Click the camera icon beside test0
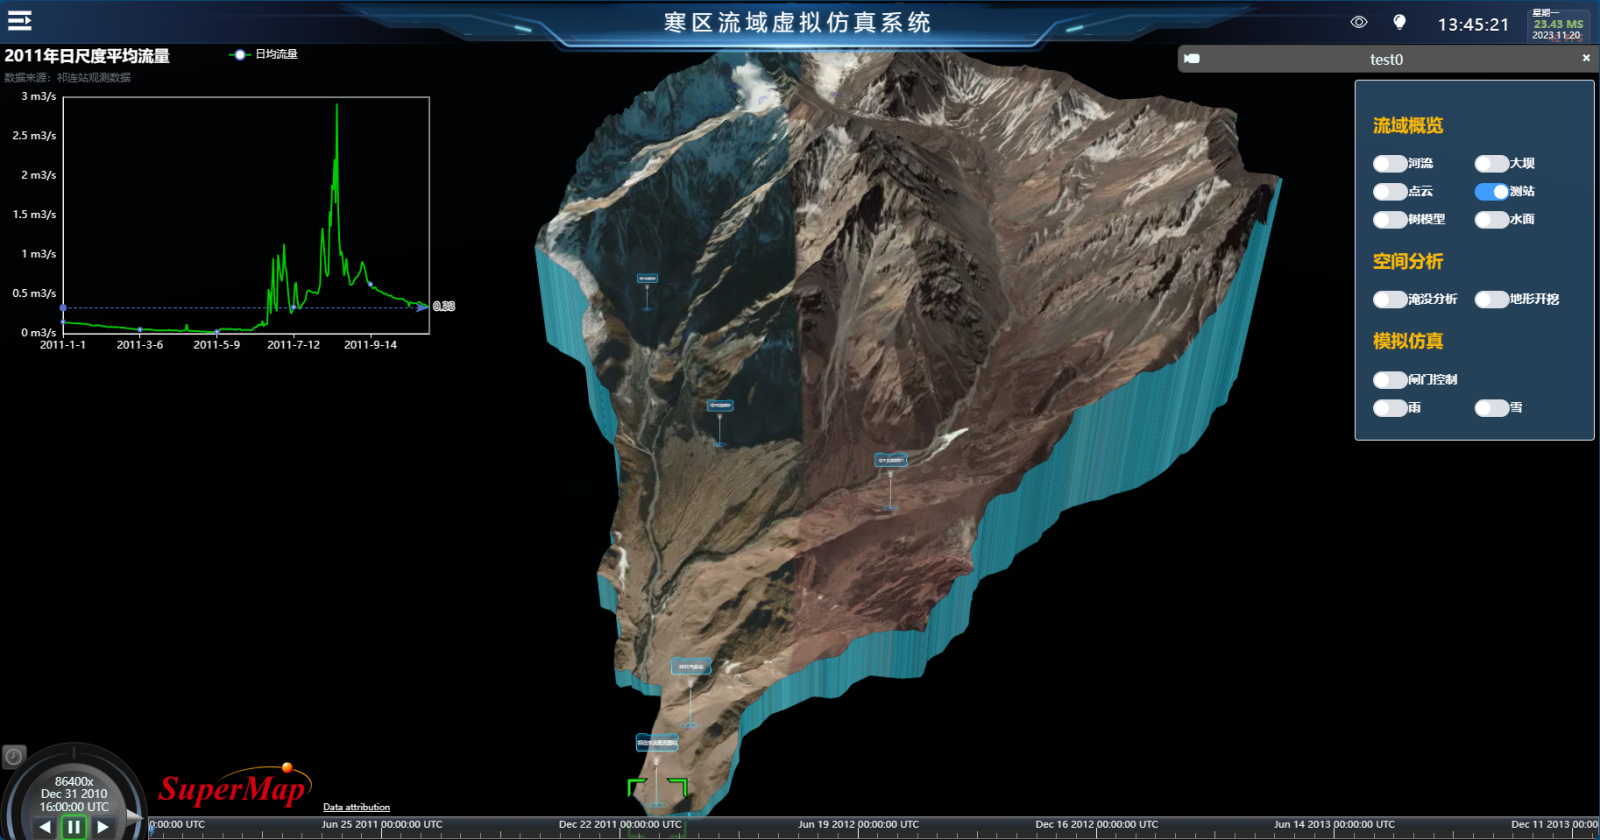This screenshot has width=1600, height=840. click(x=1192, y=59)
